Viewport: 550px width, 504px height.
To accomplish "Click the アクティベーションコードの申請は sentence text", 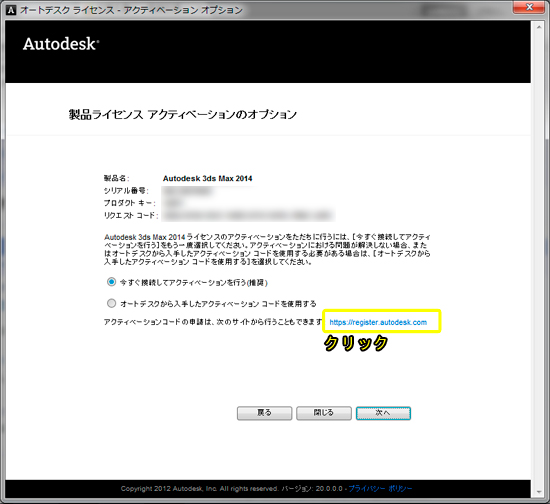I will click(213, 322).
